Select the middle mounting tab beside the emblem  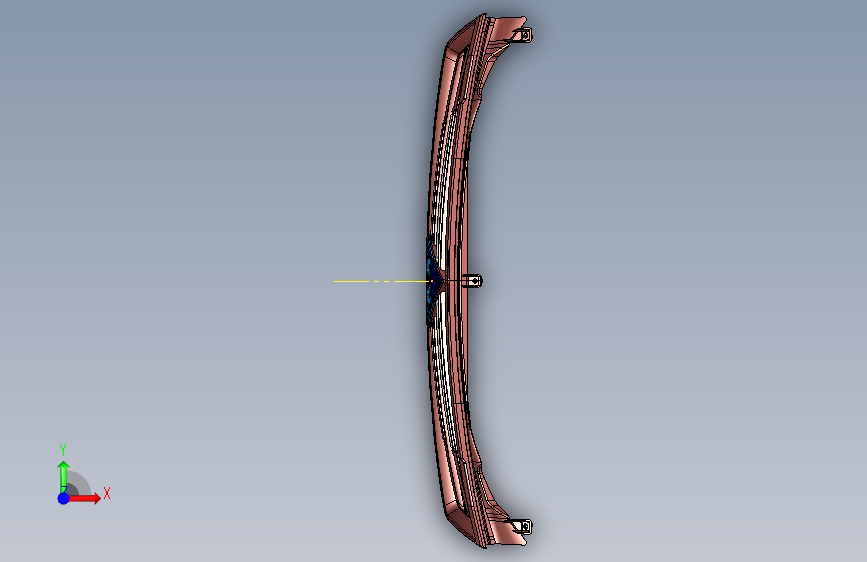point(473,281)
